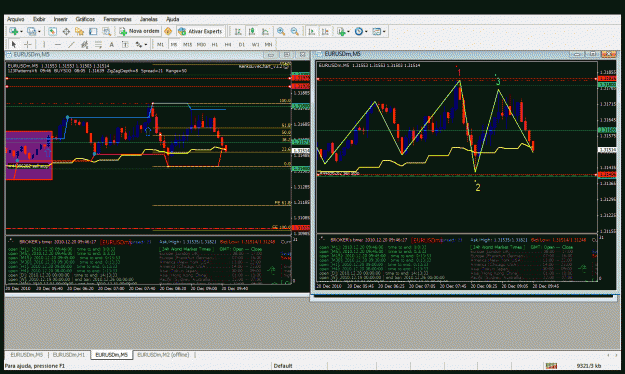Image resolution: width=625 pixels, height=374 pixels.
Task: Switch timeframe to M1
Action: pos(160,45)
